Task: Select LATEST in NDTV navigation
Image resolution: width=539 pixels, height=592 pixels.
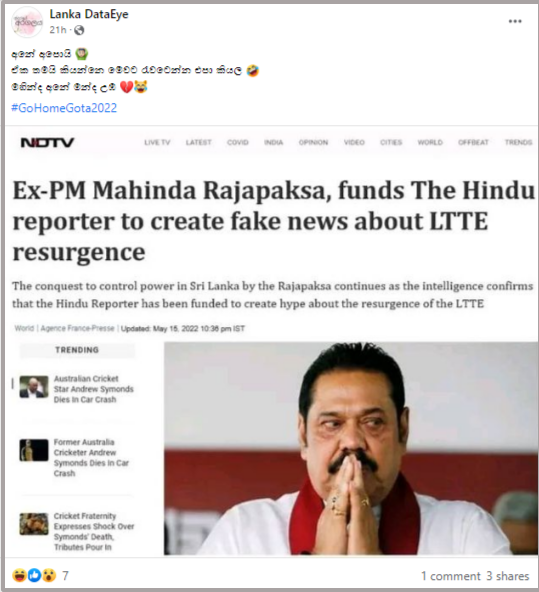Action: point(199,142)
